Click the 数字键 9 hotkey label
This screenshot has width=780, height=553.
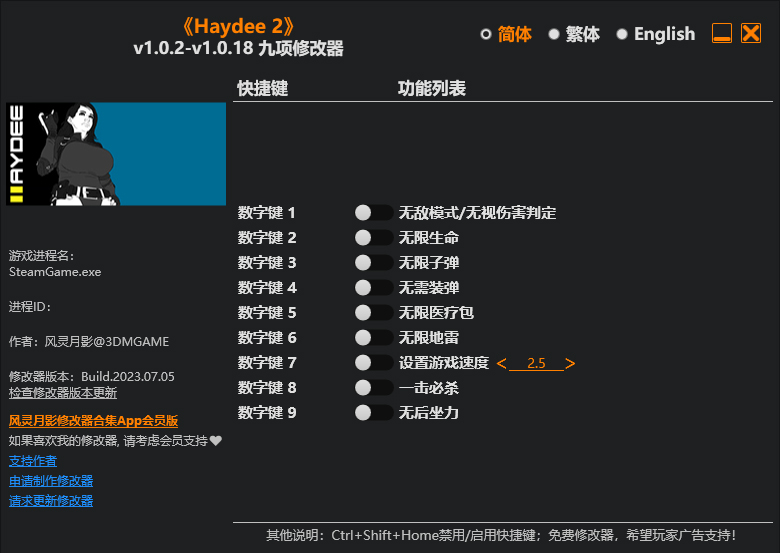pyautogui.click(x=267, y=413)
